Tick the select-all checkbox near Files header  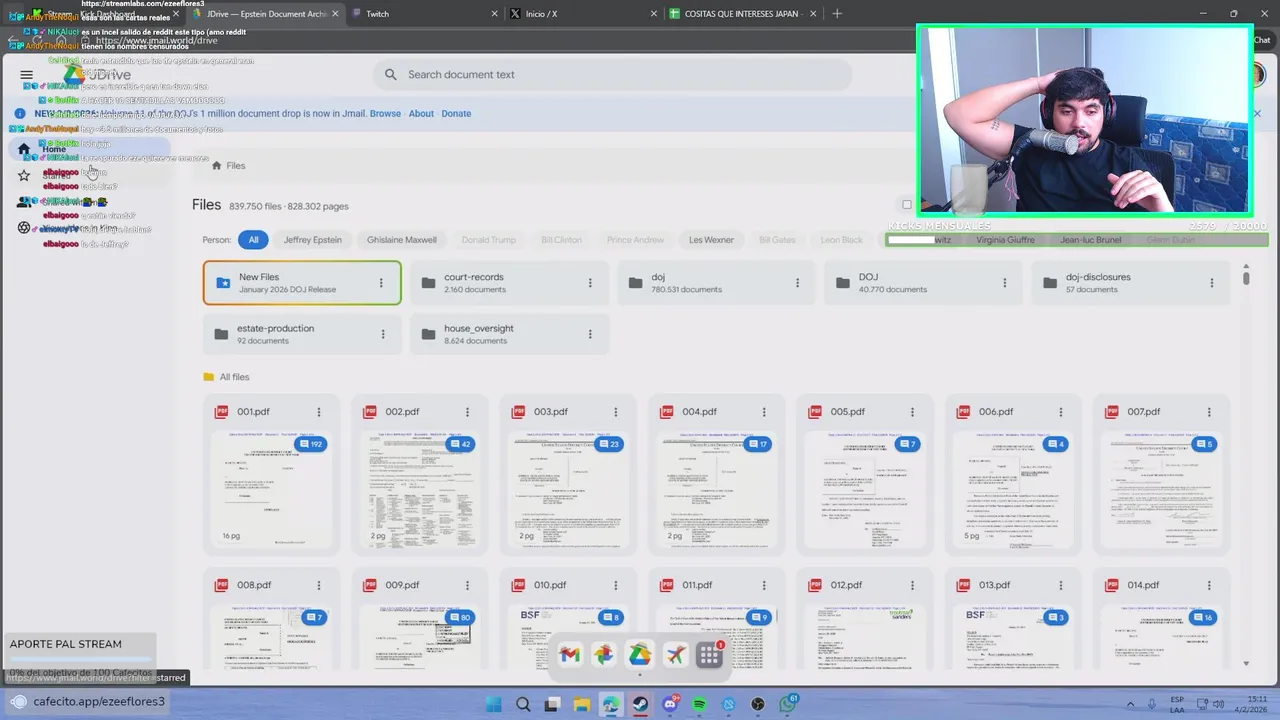(907, 205)
